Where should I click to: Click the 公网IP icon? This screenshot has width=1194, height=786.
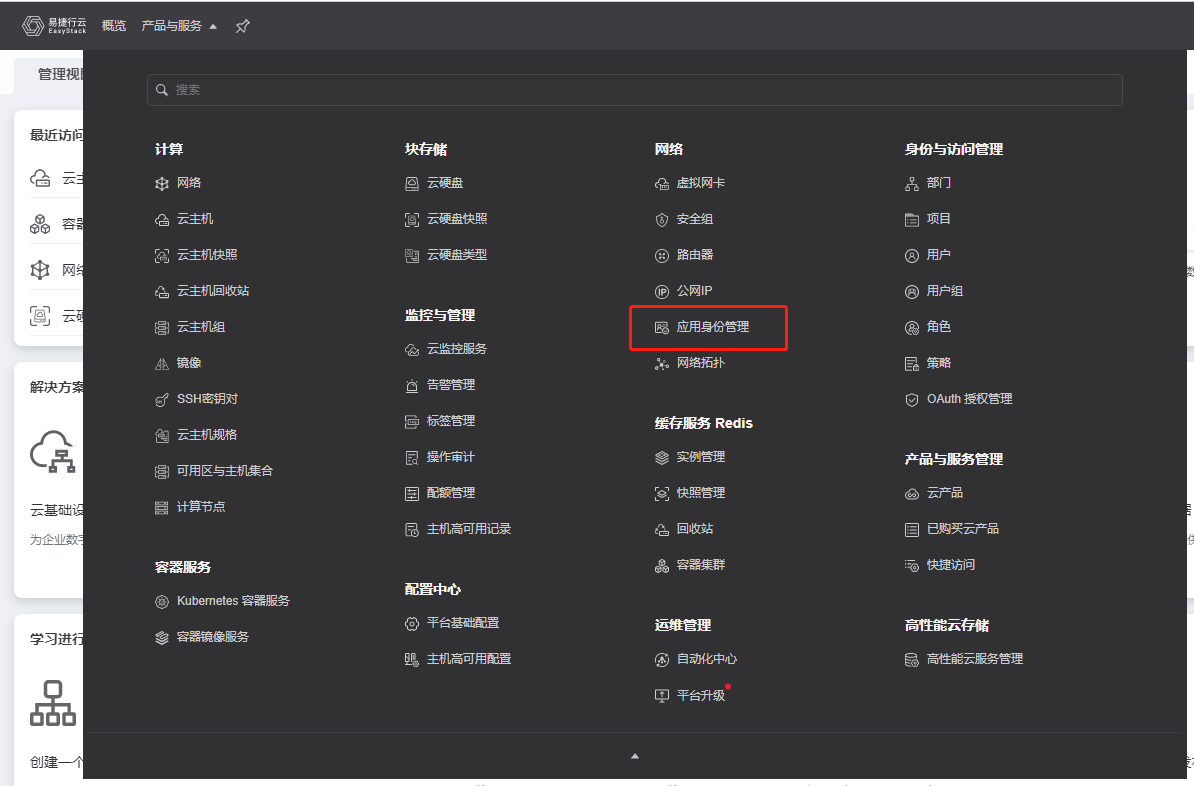pos(661,291)
